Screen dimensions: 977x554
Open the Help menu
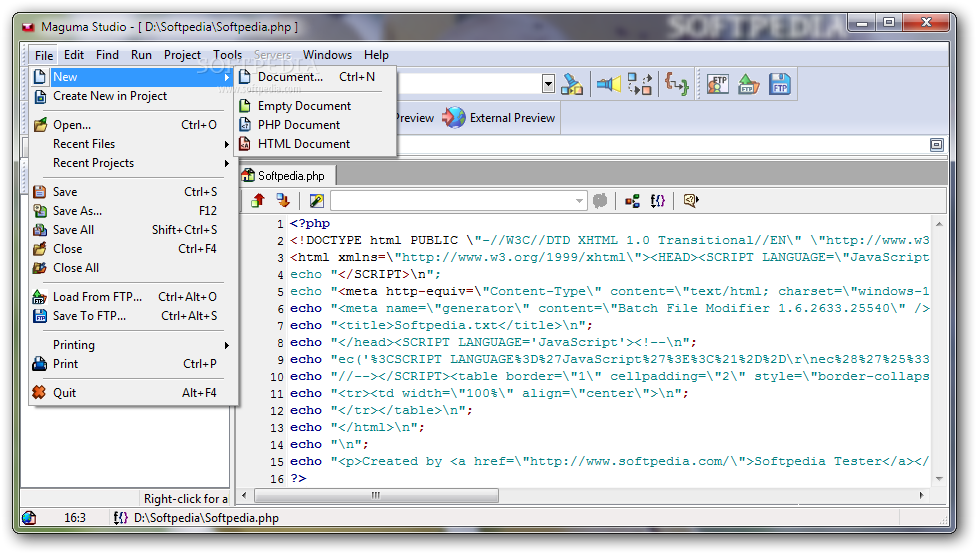376,55
